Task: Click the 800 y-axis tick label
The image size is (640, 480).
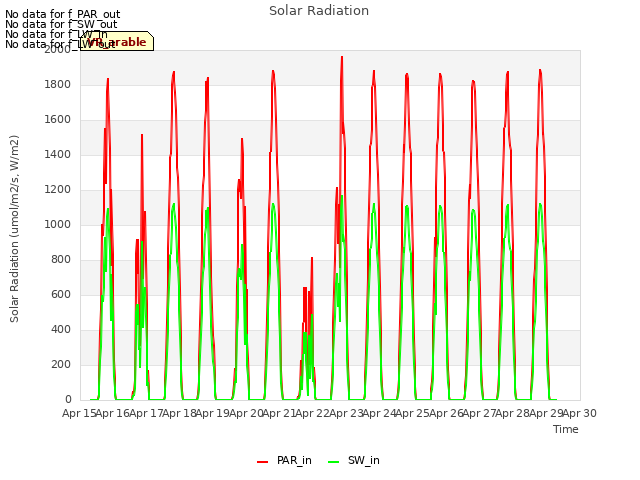Action: tap(61, 260)
